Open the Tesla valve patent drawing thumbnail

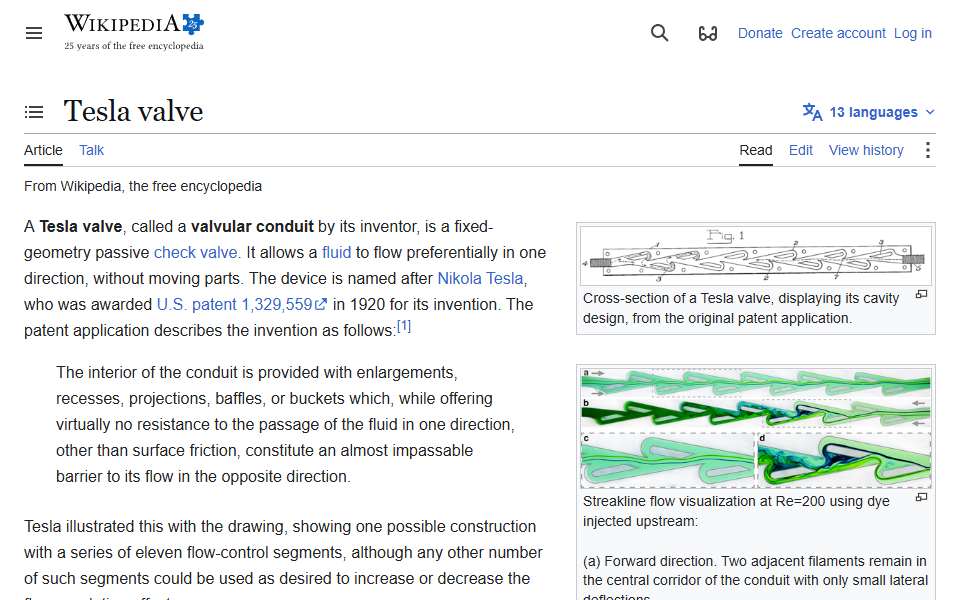(x=756, y=255)
